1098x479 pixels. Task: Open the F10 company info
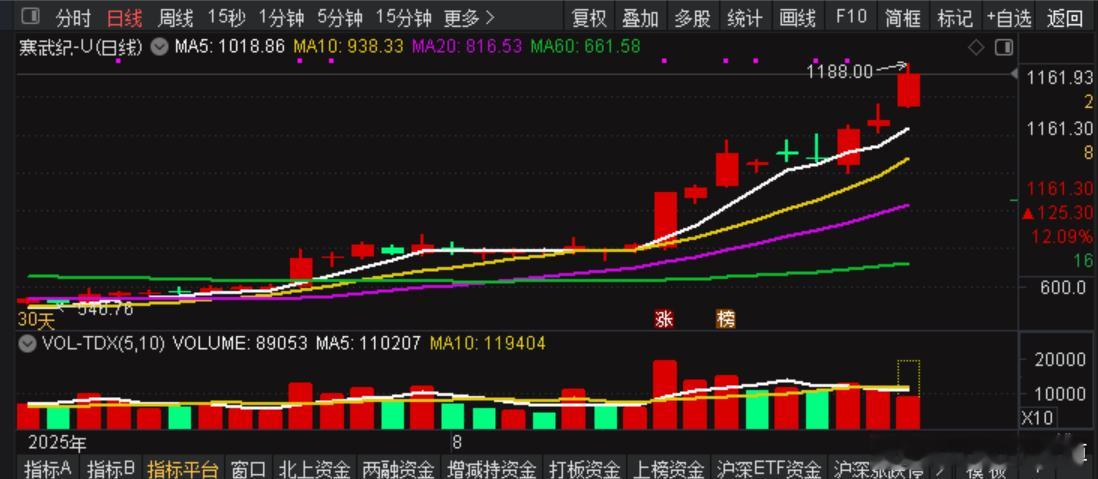click(x=850, y=18)
